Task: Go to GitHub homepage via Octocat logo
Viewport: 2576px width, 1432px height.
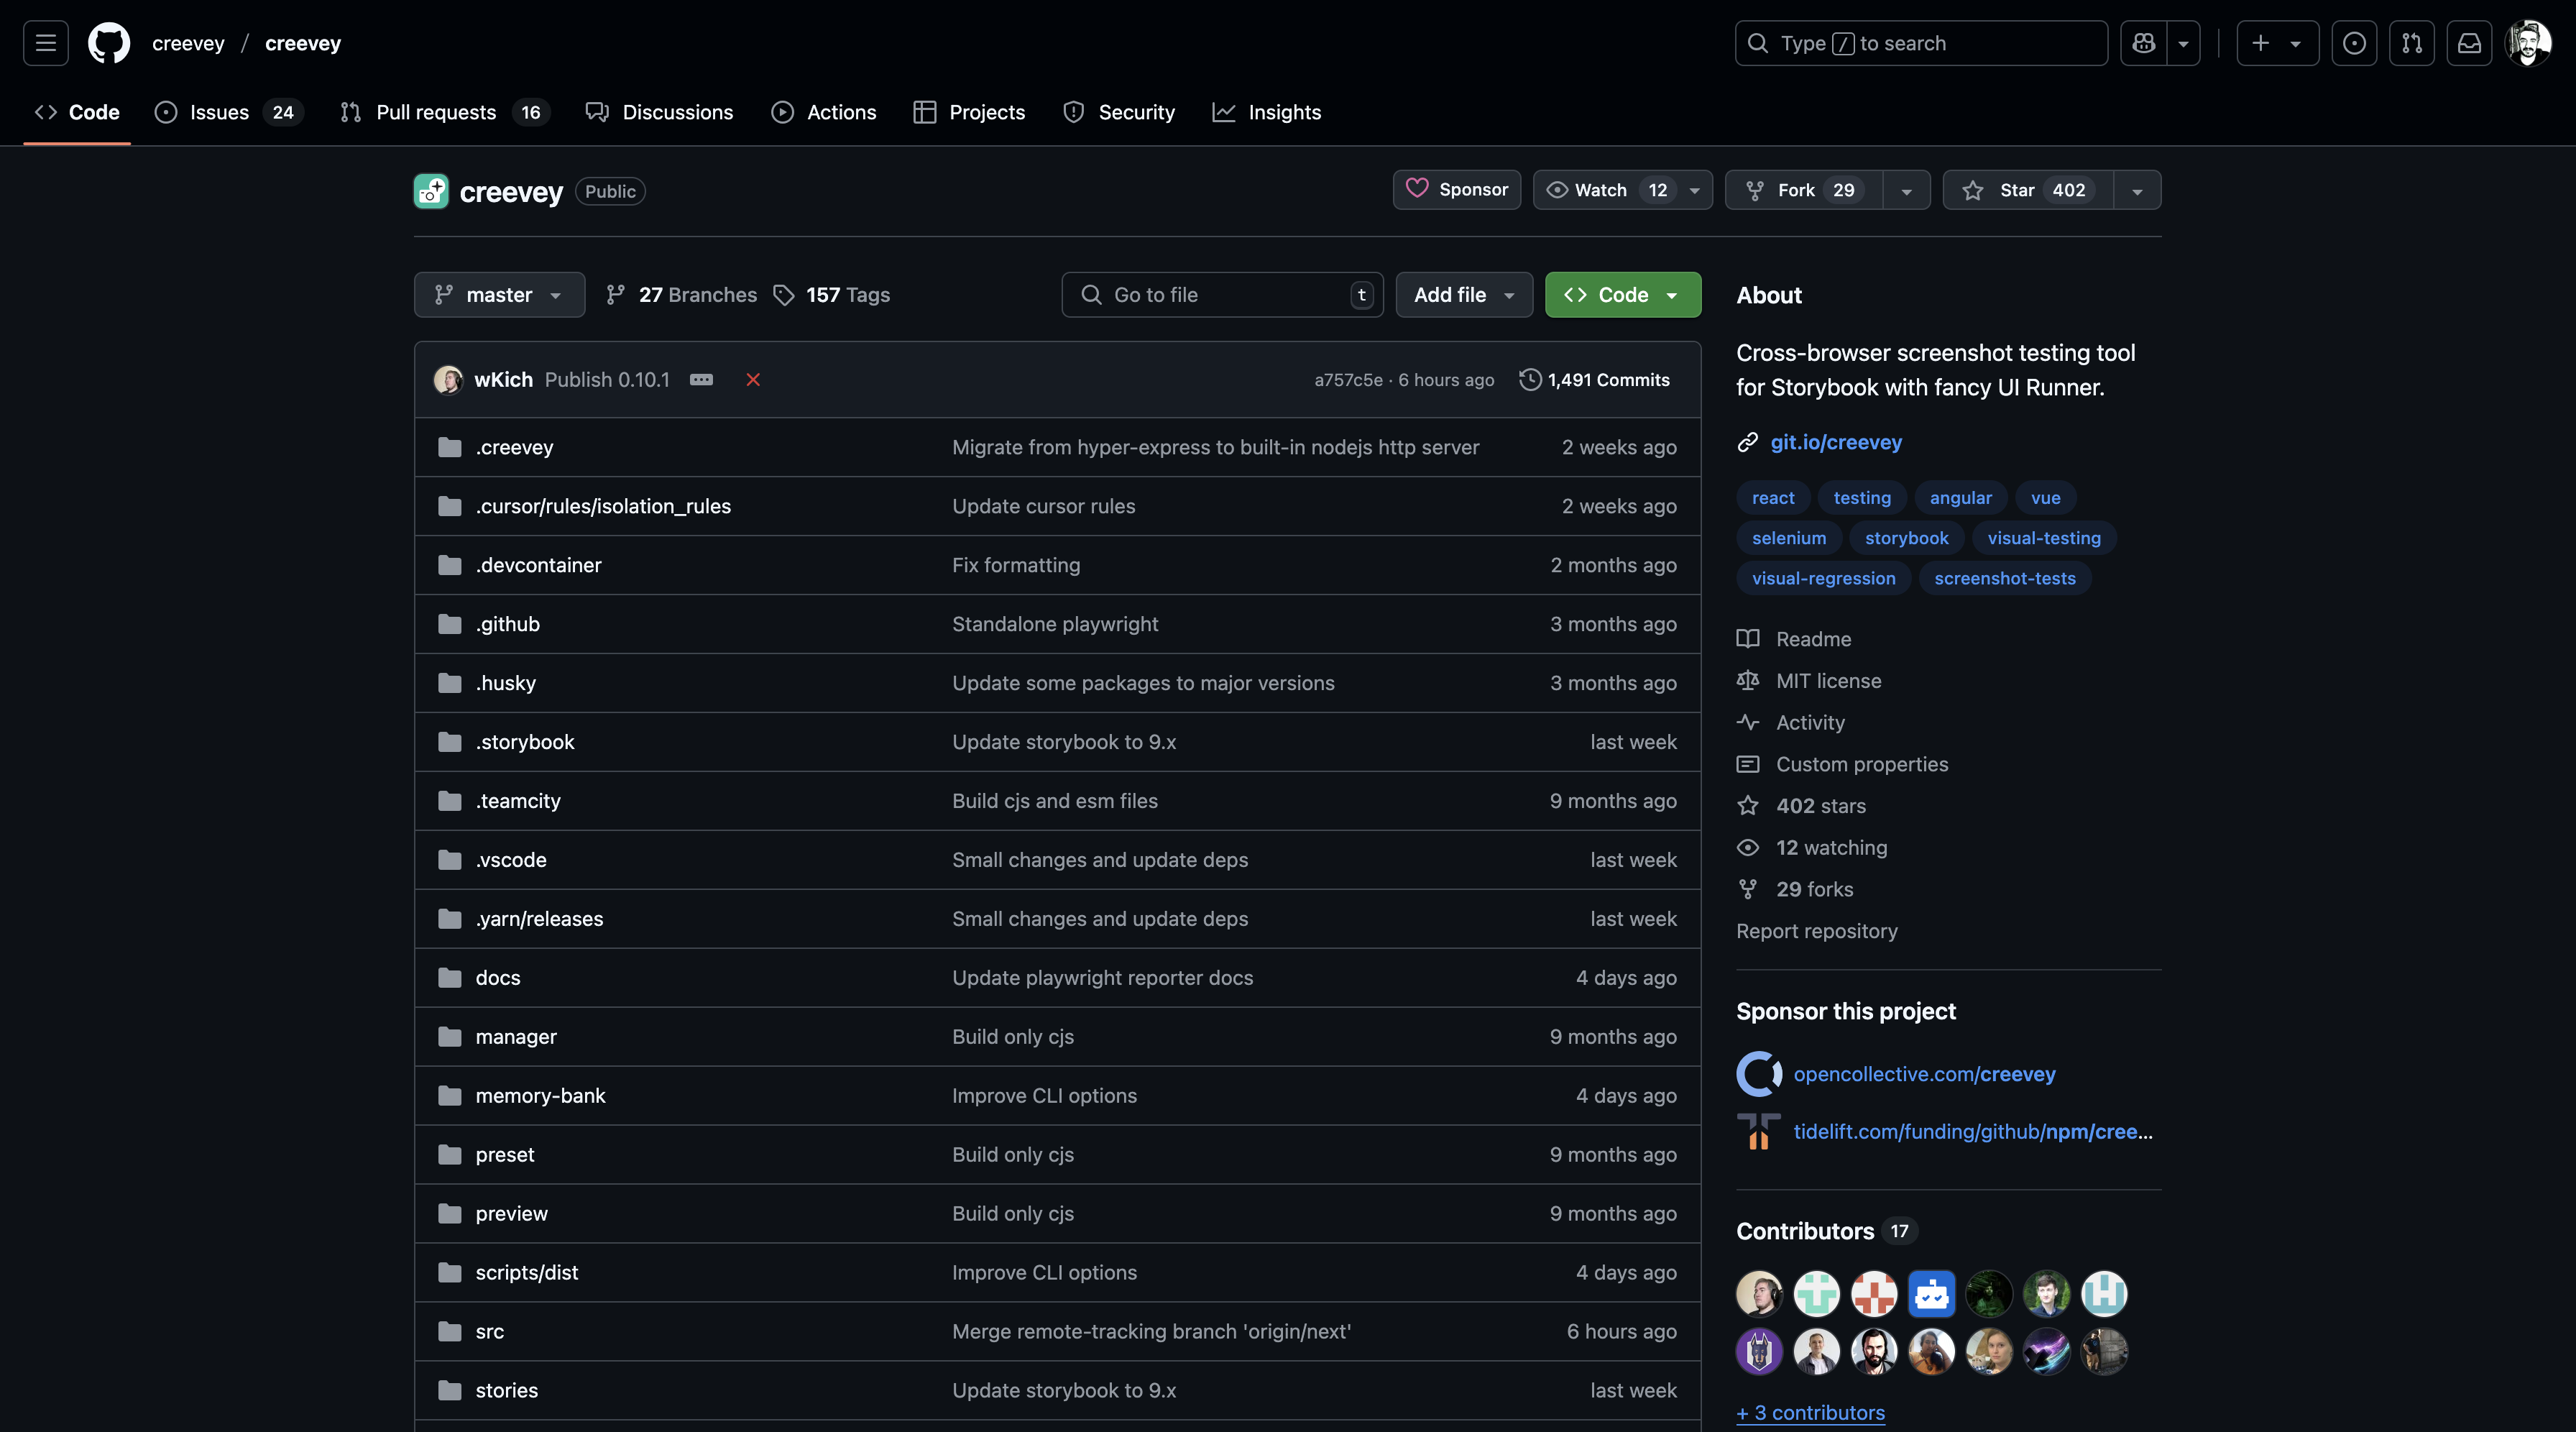Action: coord(109,43)
